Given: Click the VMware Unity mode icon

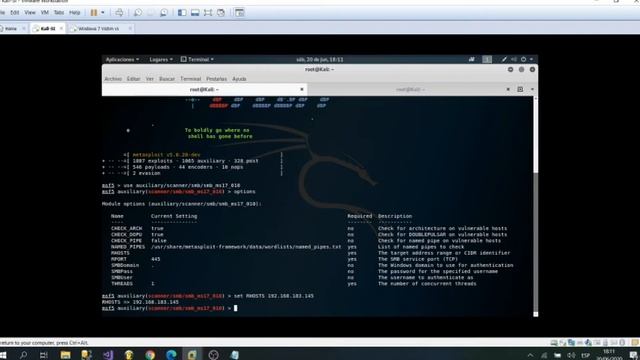Looking at the screenshot, I should [x=221, y=13].
